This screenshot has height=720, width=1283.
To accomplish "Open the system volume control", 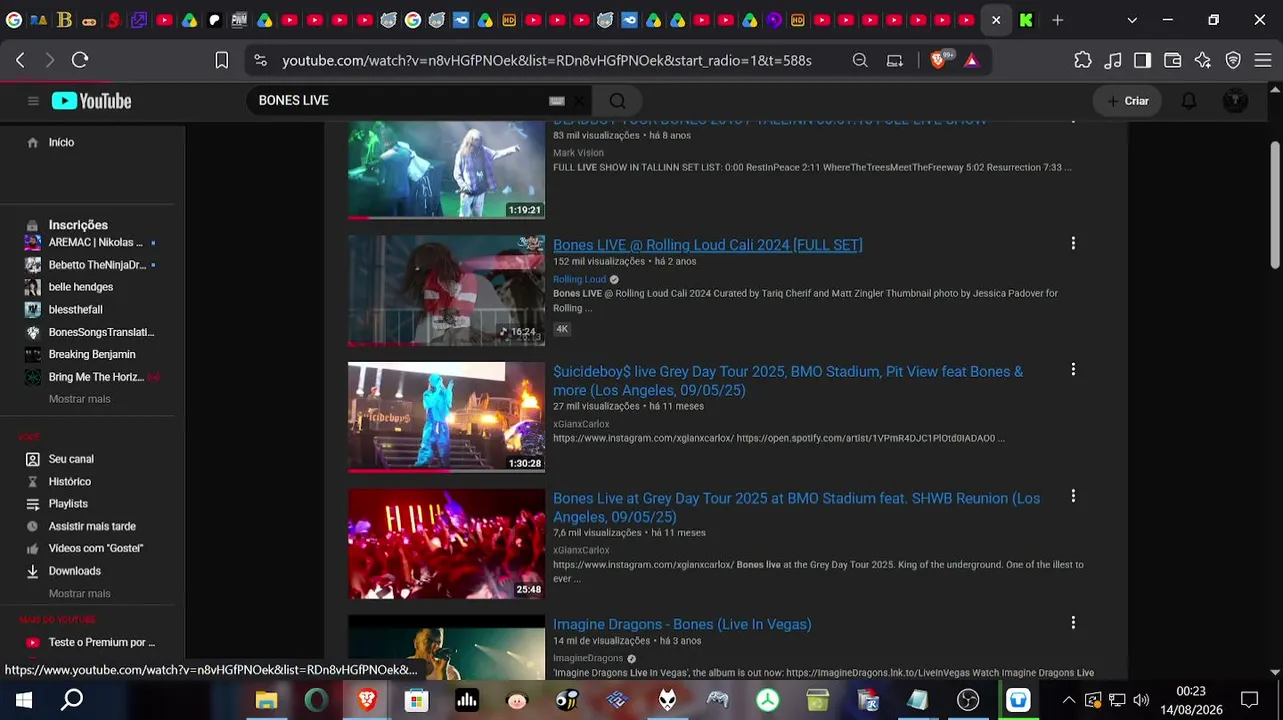I will click(1141, 700).
